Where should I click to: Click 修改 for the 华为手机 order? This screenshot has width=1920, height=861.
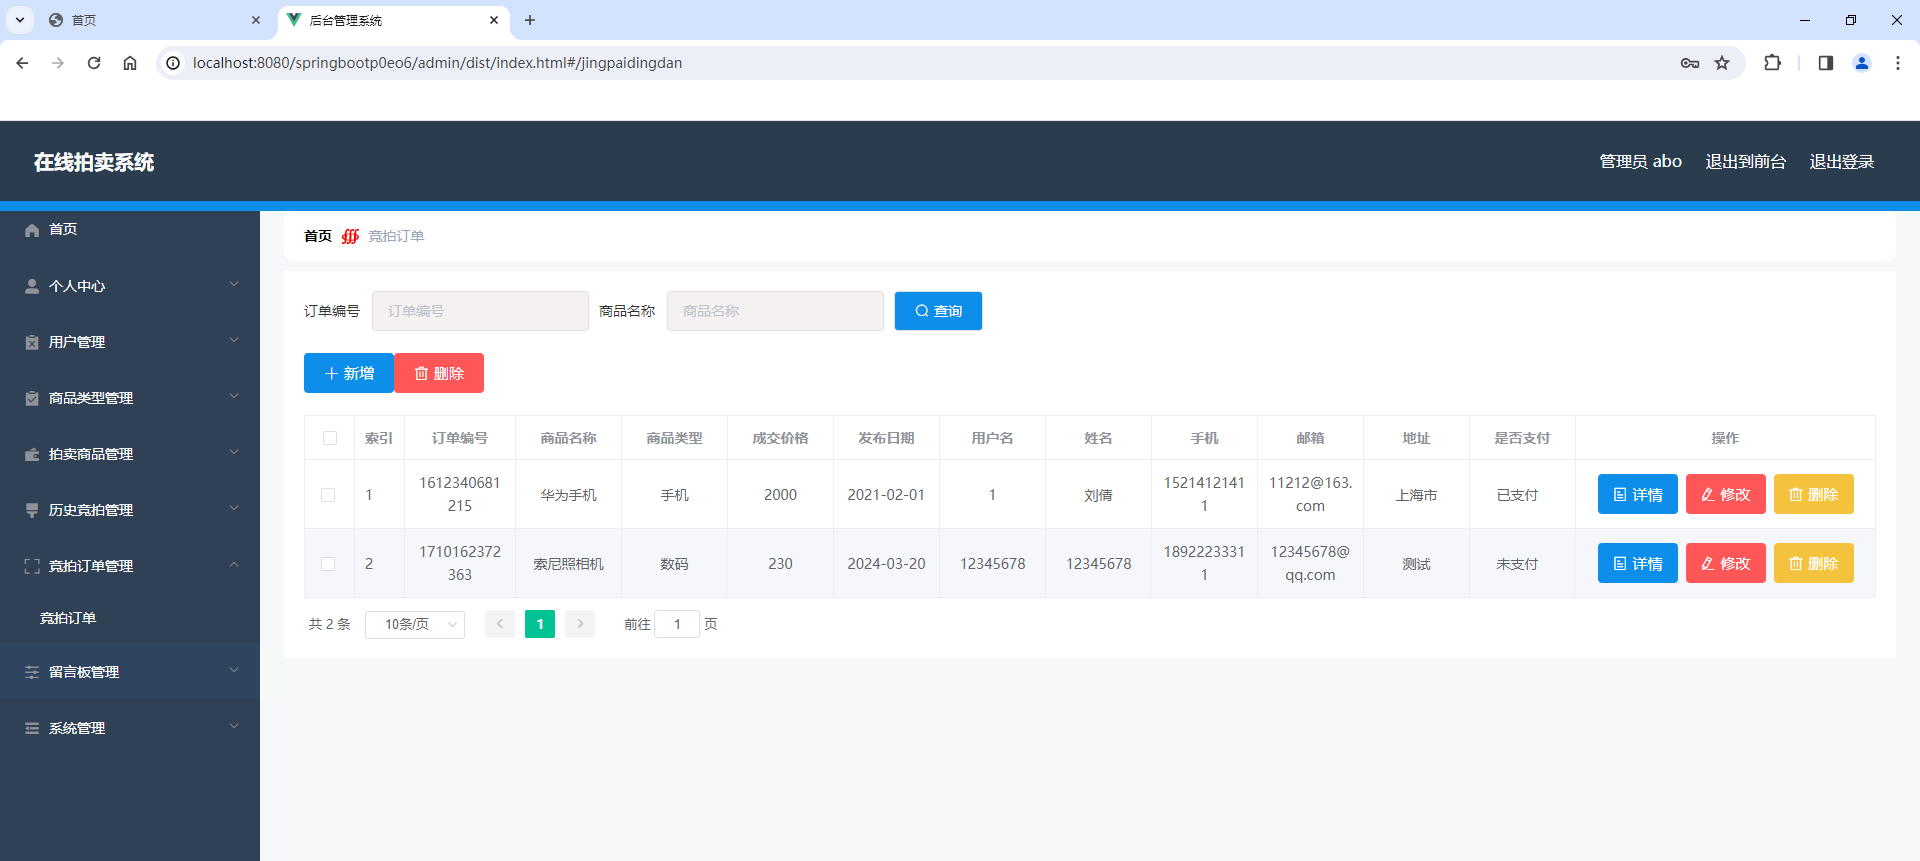coord(1725,494)
